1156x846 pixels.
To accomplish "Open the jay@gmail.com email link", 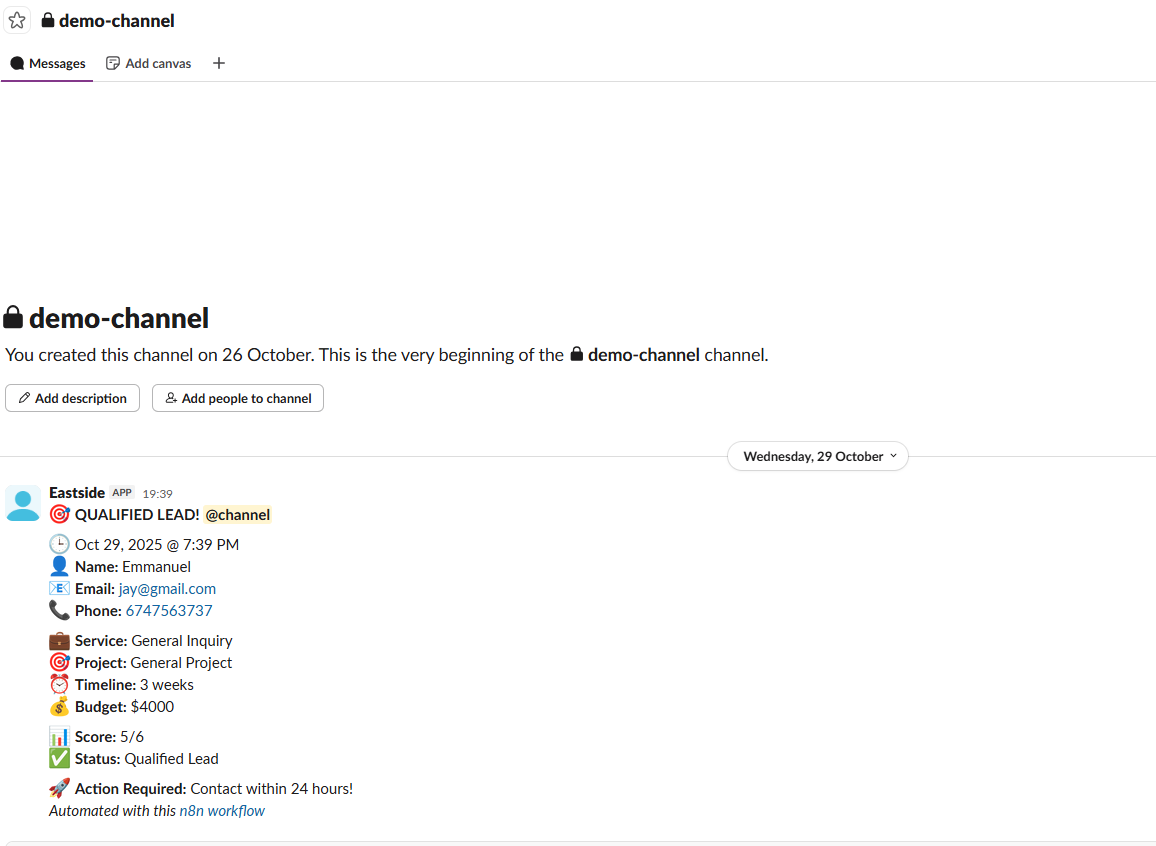I will 167,589.
